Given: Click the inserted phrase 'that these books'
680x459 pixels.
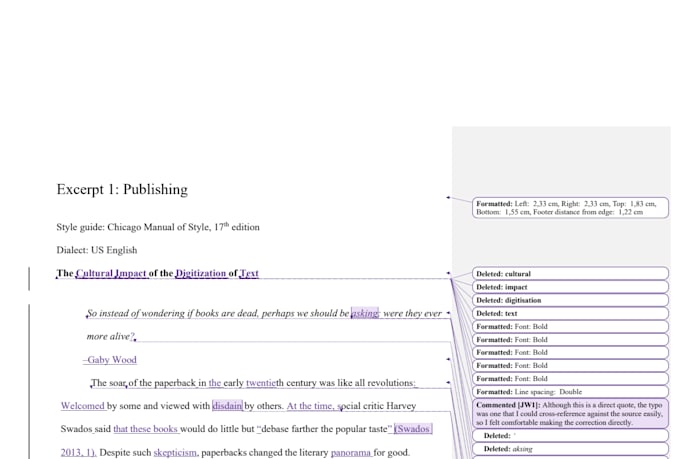Looking at the screenshot, I should pos(145,429).
